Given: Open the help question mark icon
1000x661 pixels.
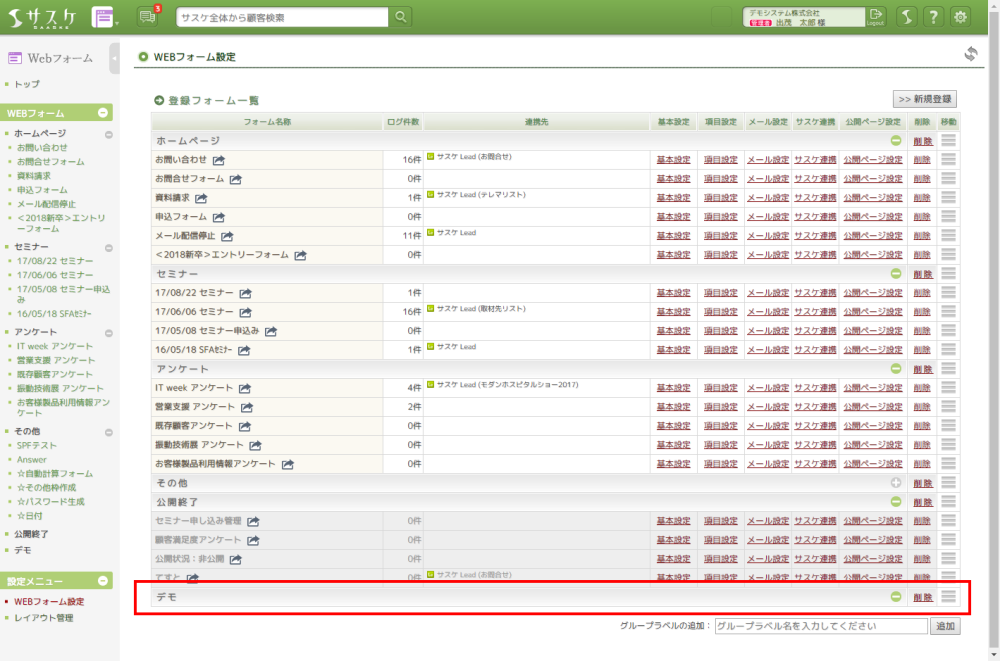Looking at the screenshot, I should coord(933,17).
